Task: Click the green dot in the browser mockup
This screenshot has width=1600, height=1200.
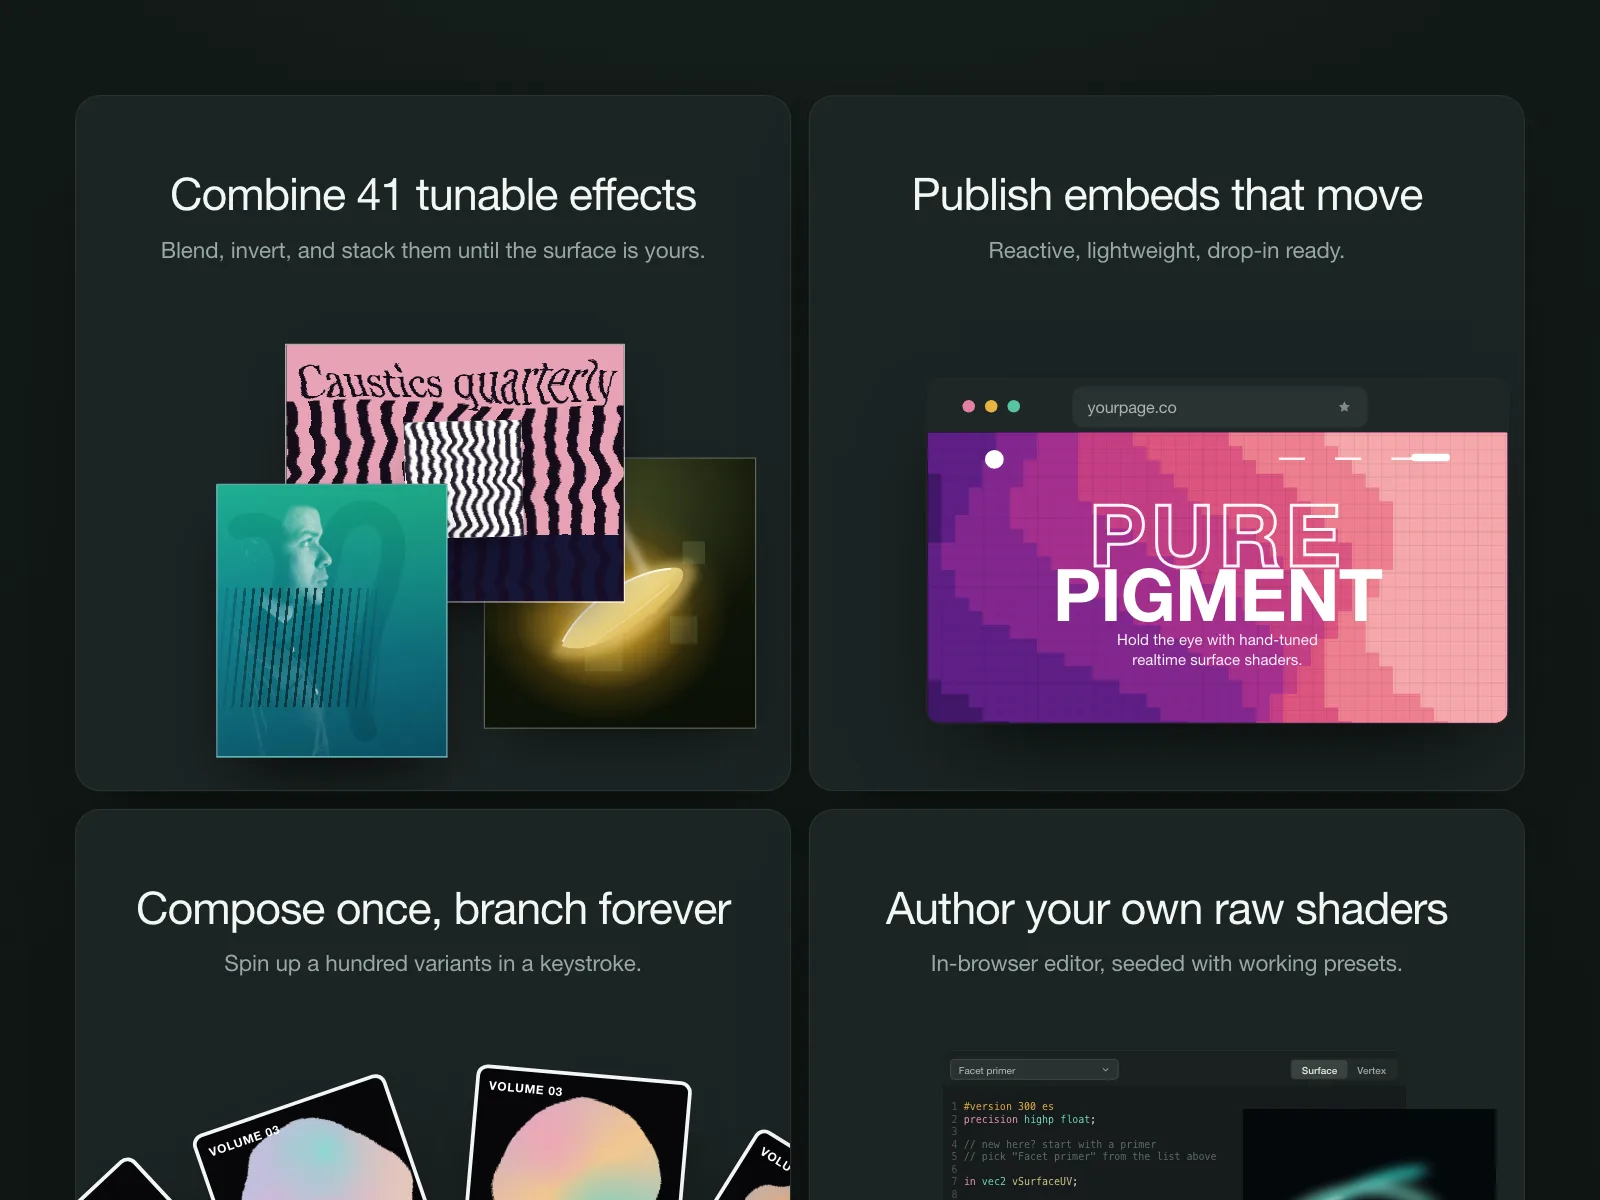Action: 1014,406
